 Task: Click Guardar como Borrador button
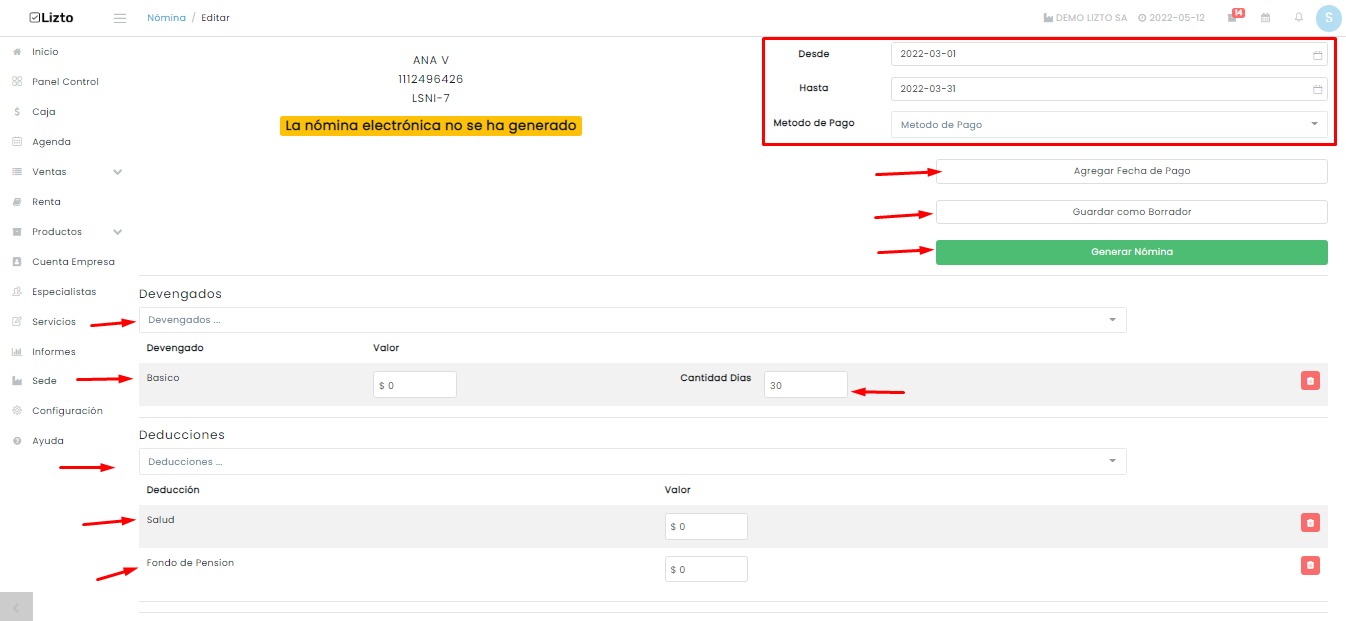coord(1131,212)
